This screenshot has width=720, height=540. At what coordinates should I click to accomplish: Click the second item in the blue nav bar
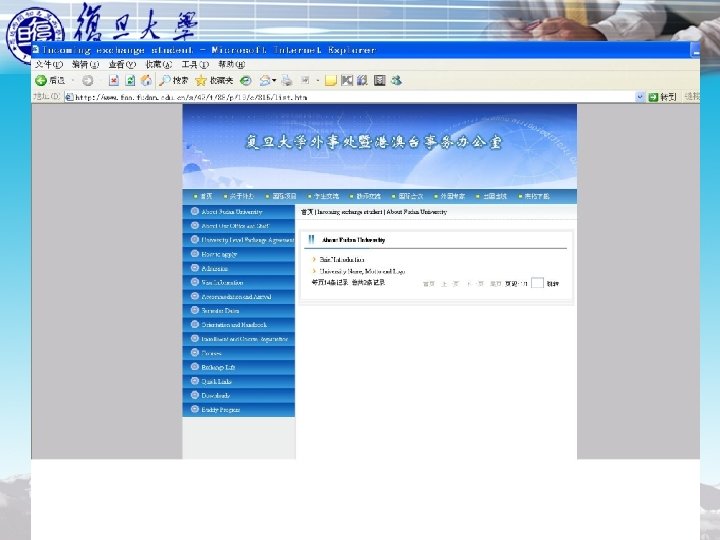[242, 196]
